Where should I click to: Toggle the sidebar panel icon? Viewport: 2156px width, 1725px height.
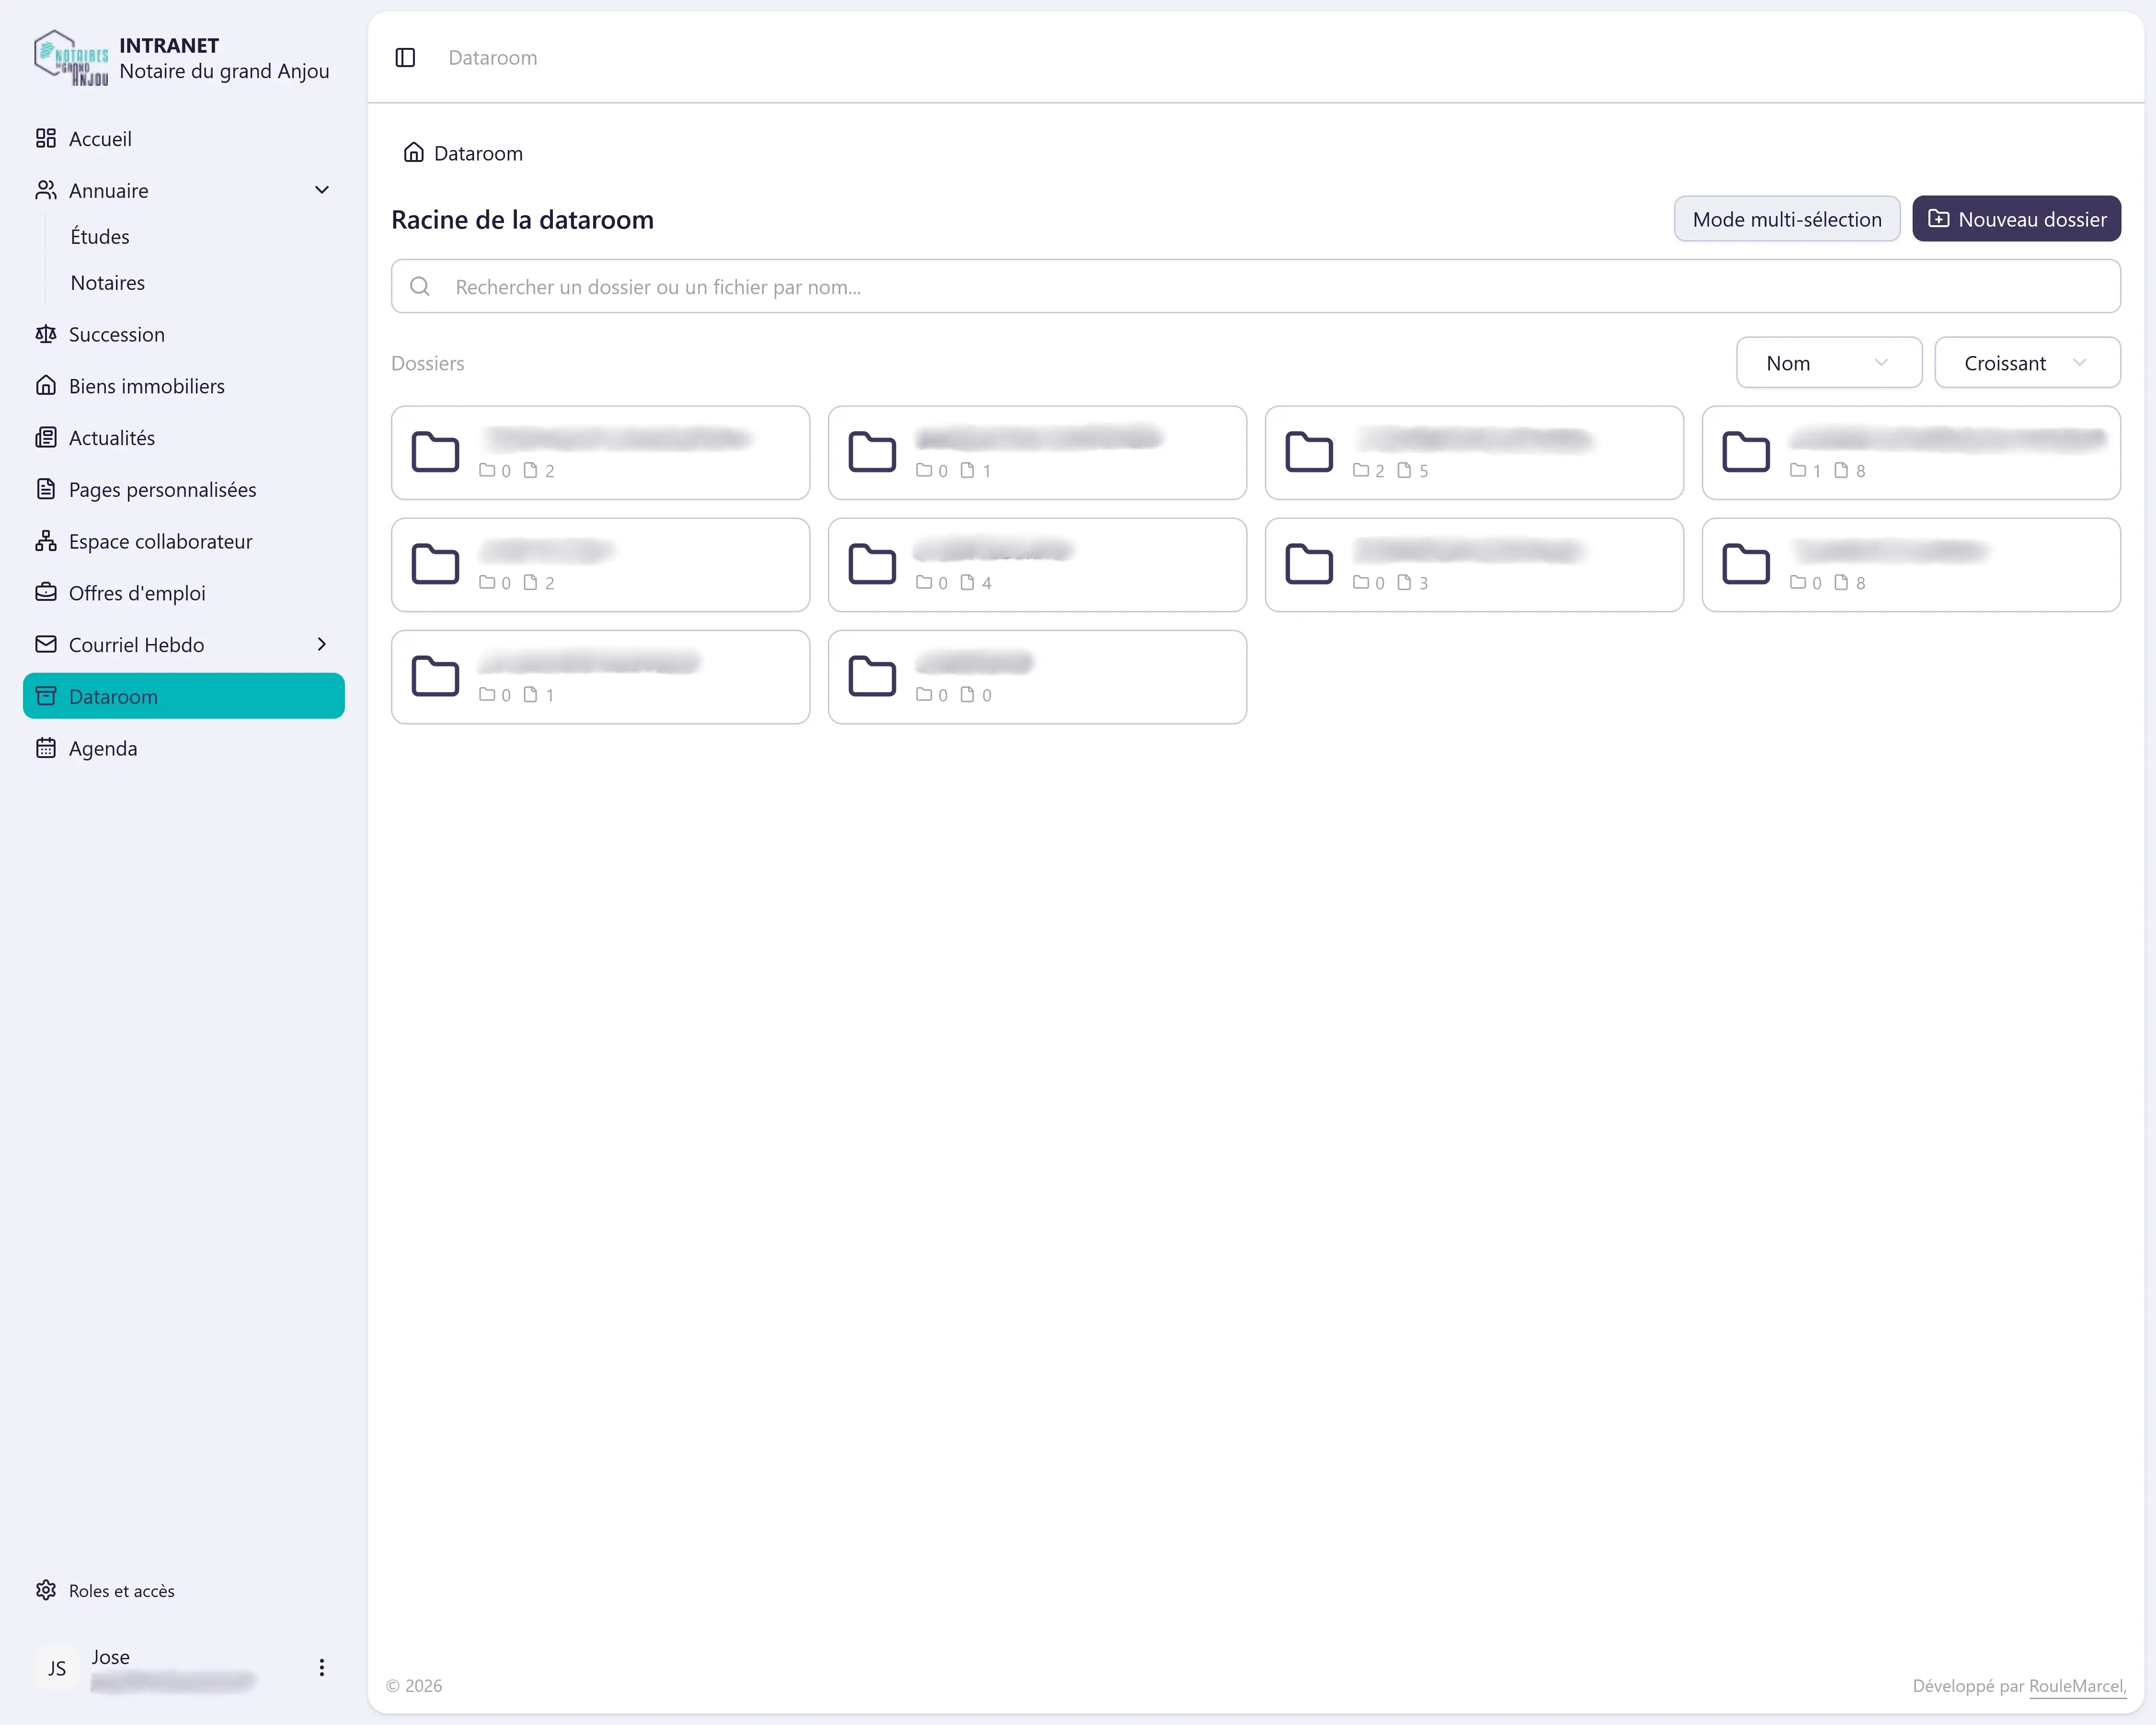[x=405, y=57]
